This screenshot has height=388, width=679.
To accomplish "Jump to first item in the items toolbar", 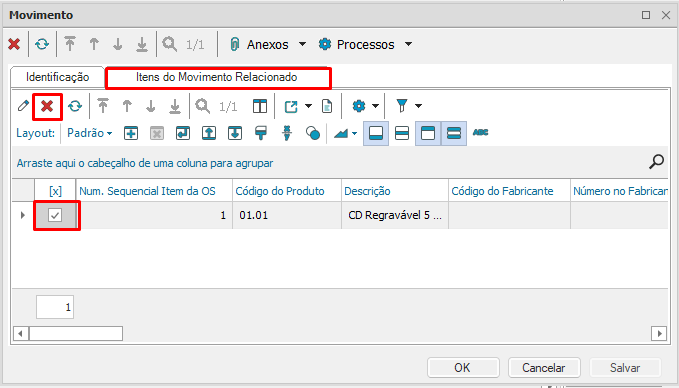I will tap(103, 106).
